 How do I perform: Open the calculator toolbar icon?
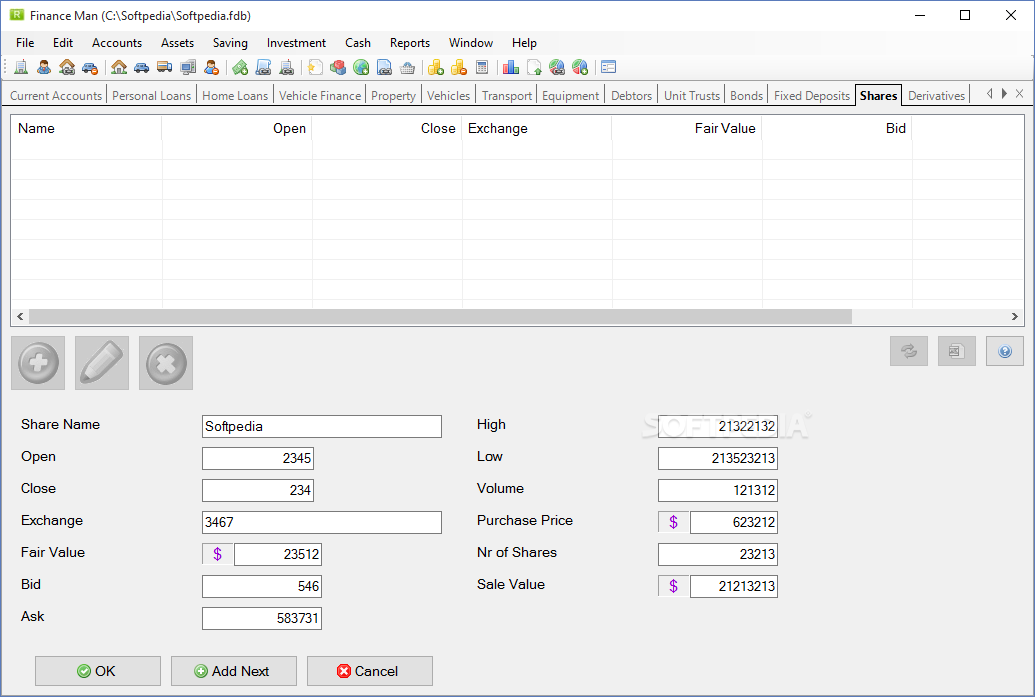482,67
